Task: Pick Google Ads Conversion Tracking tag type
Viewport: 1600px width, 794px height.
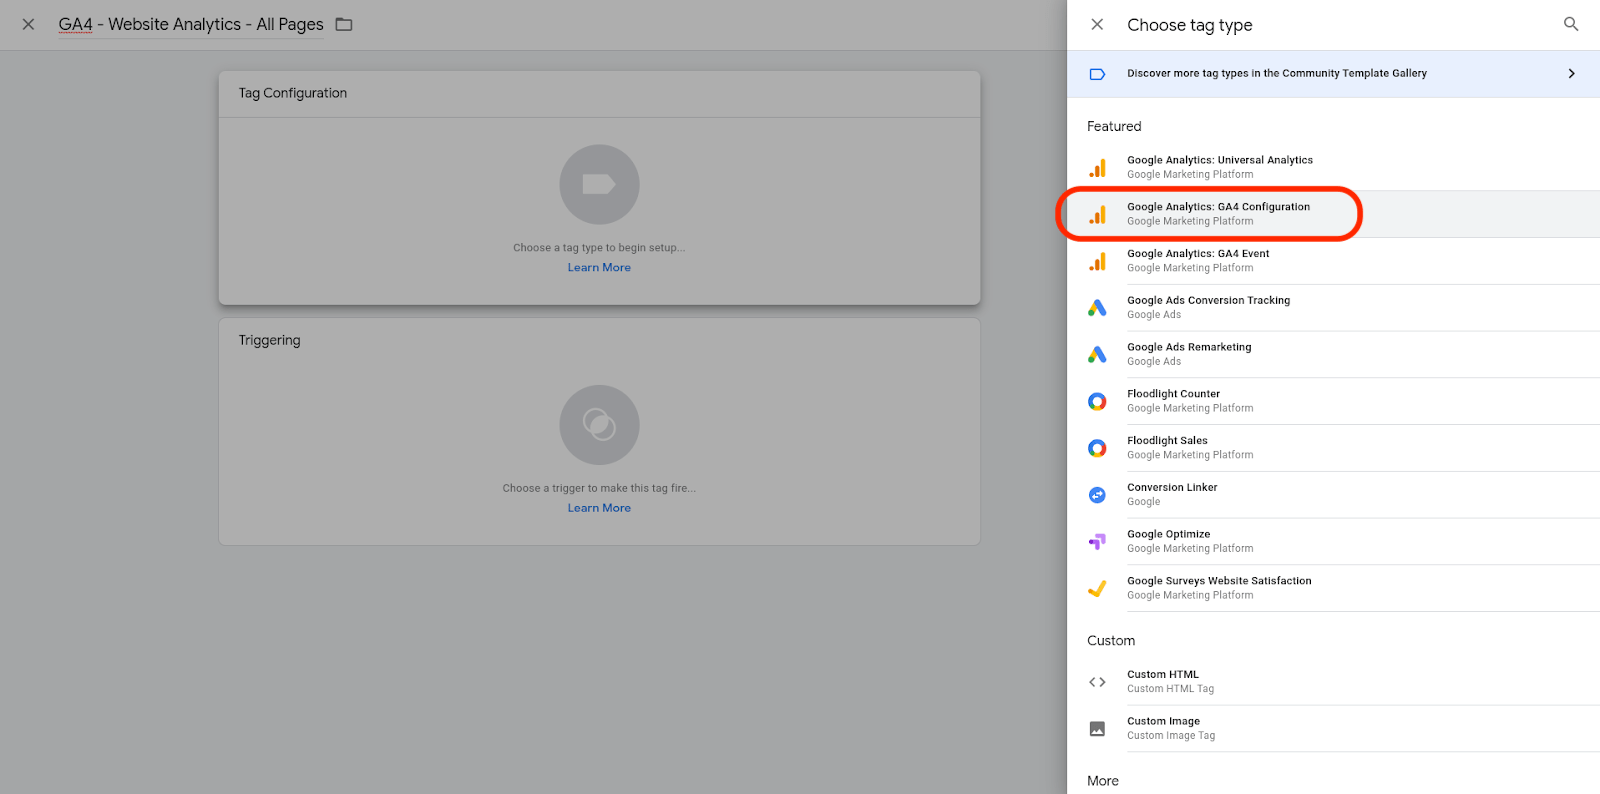Action: click(1333, 308)
